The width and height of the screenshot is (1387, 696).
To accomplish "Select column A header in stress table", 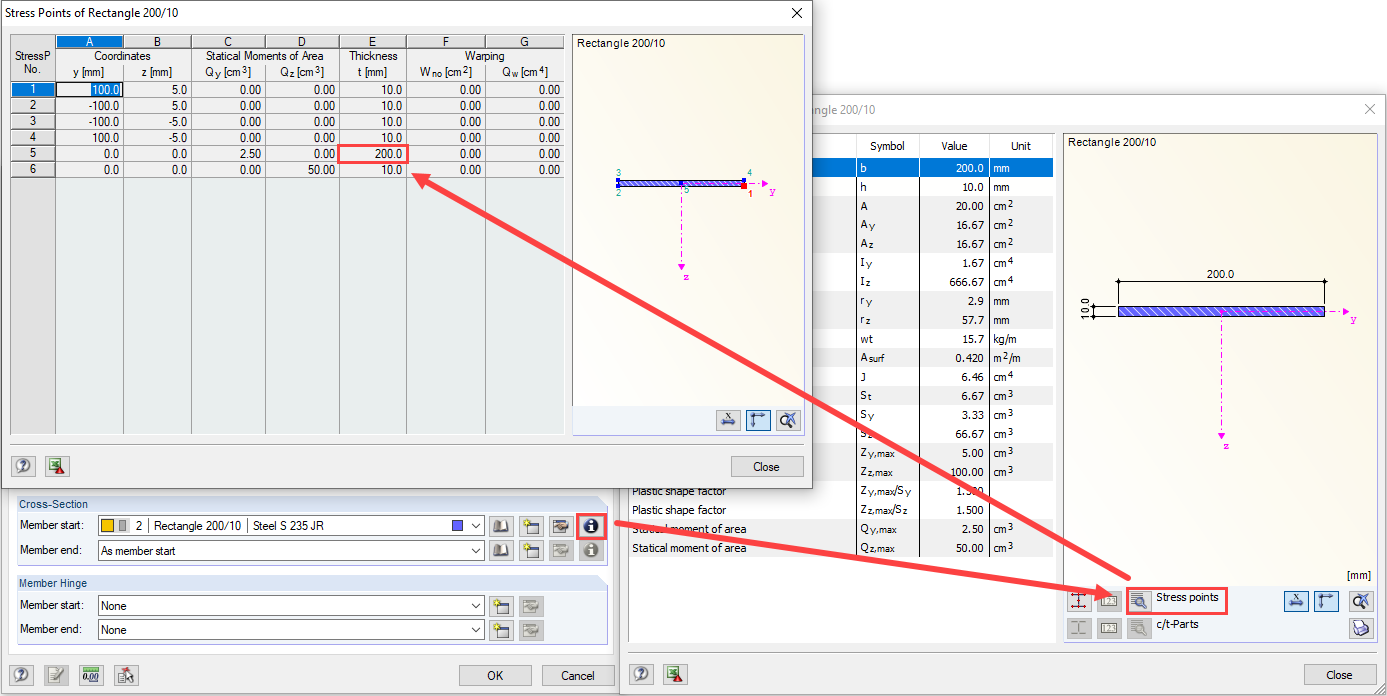I will click(90, 42).
